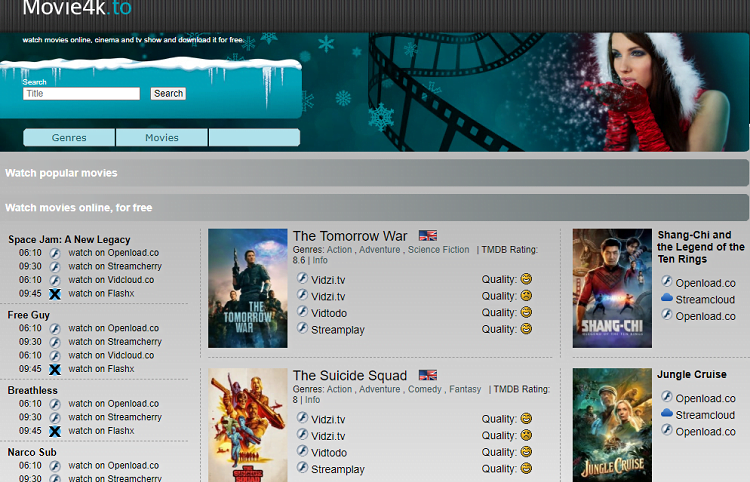
Task: Click the Vidtodo quality smiley for Tomorrow War
Action: [526, 312]
